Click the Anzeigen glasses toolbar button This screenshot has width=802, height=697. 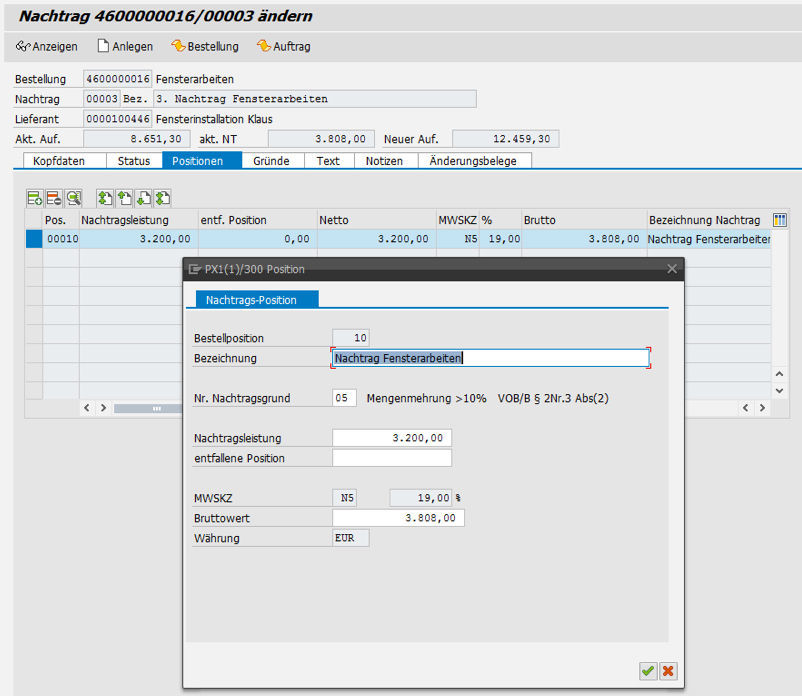[x=47, y=46]
